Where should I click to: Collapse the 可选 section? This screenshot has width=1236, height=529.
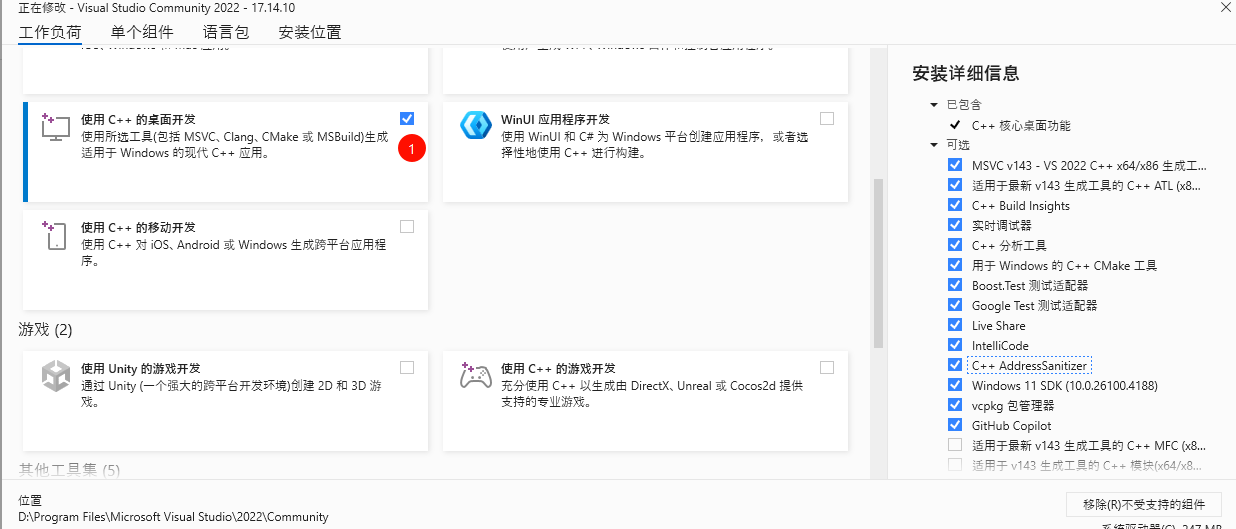(934, 144)
